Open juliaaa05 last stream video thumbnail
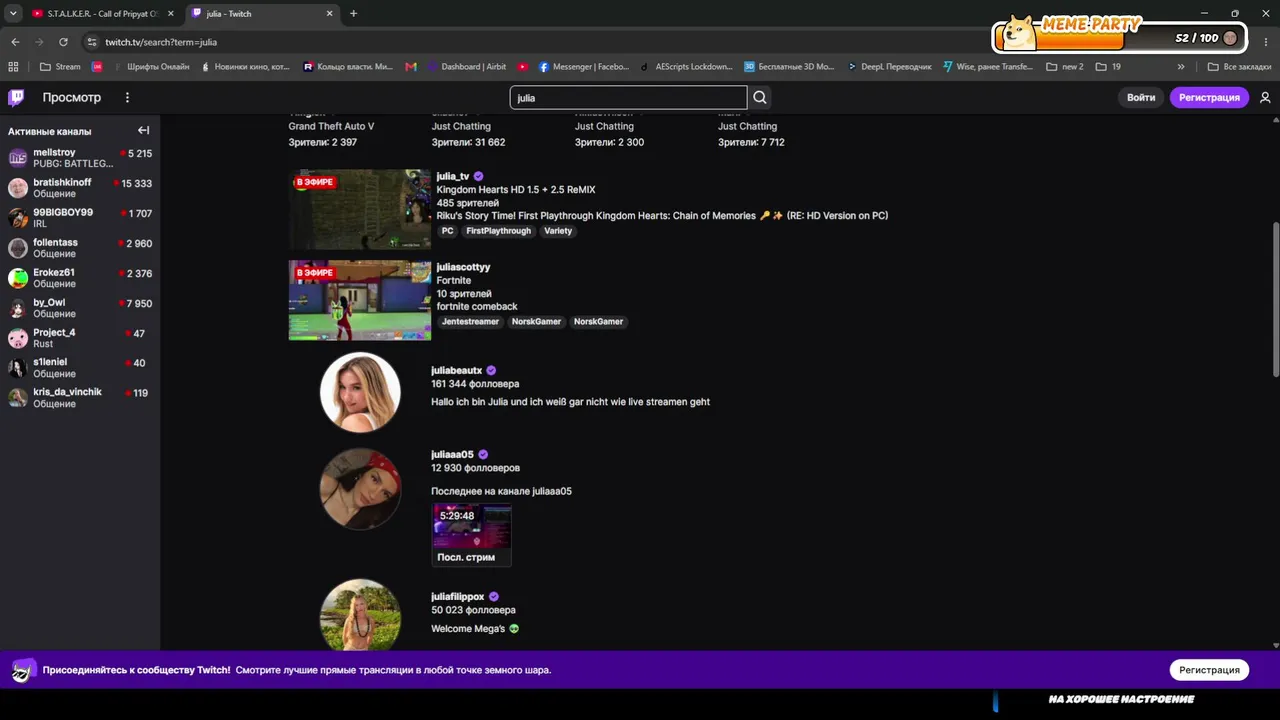The image size is (1280, 720). coord(471,535)
